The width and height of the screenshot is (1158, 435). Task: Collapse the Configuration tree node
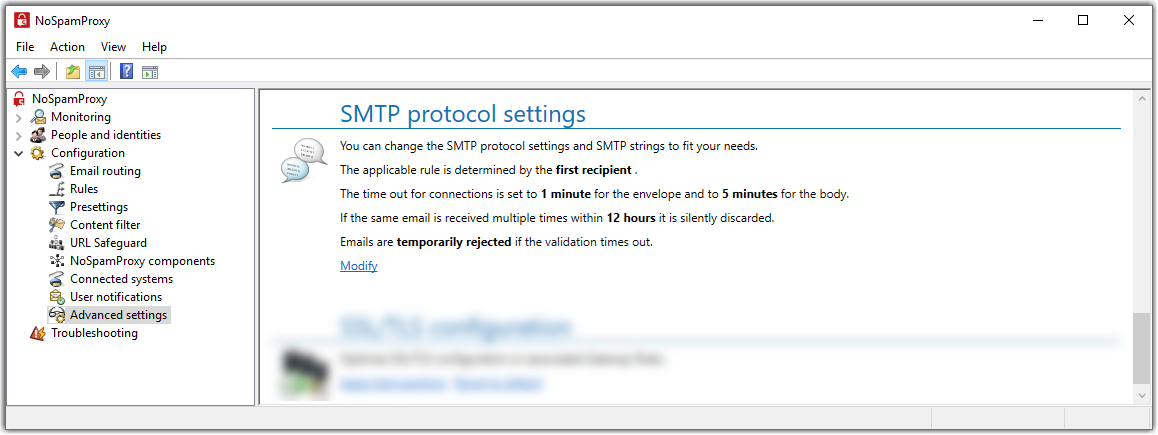pos(18,154)
